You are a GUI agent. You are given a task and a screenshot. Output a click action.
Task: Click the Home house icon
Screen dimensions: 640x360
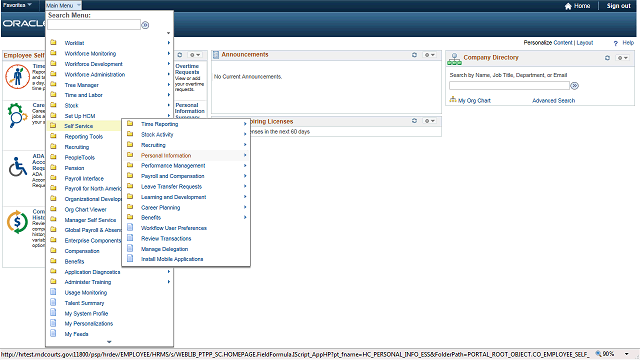pyautogui.click(x=568, y=6)
